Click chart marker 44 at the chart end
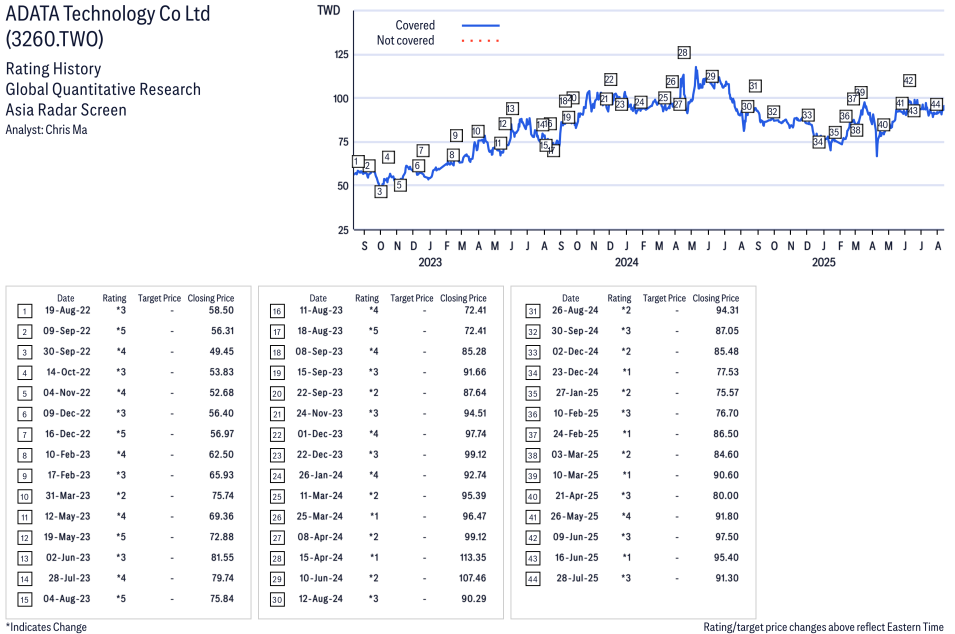 click(x=936, y=104)
